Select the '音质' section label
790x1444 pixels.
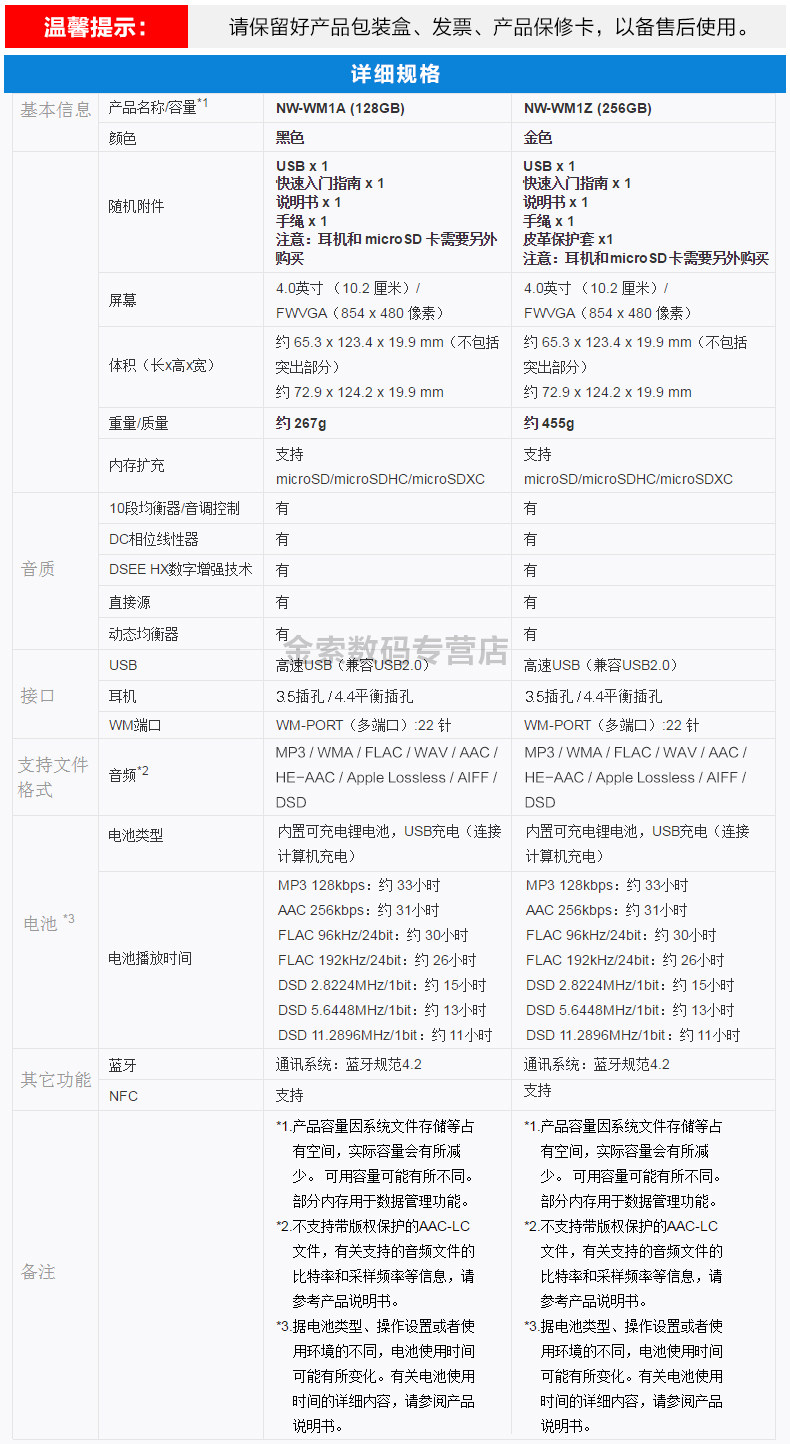pyautogui.click(x=38, y=569)
